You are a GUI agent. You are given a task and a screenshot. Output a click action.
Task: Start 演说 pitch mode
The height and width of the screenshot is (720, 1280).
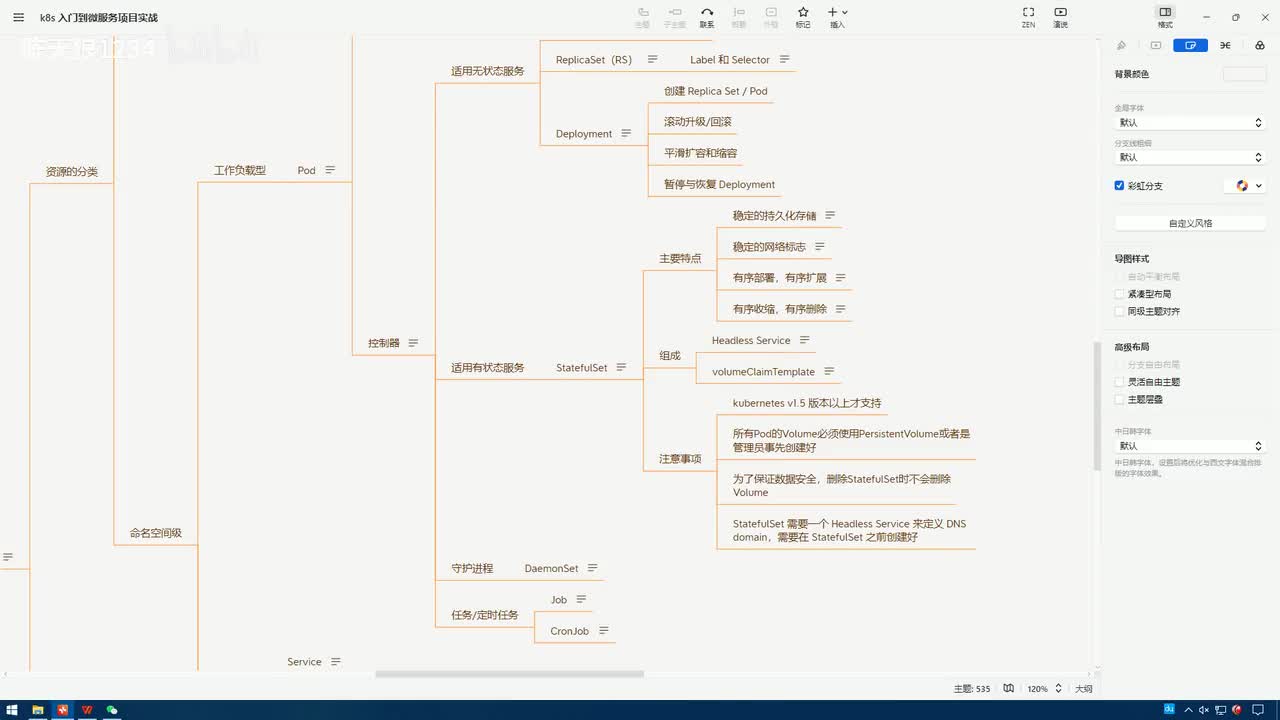1060,17
